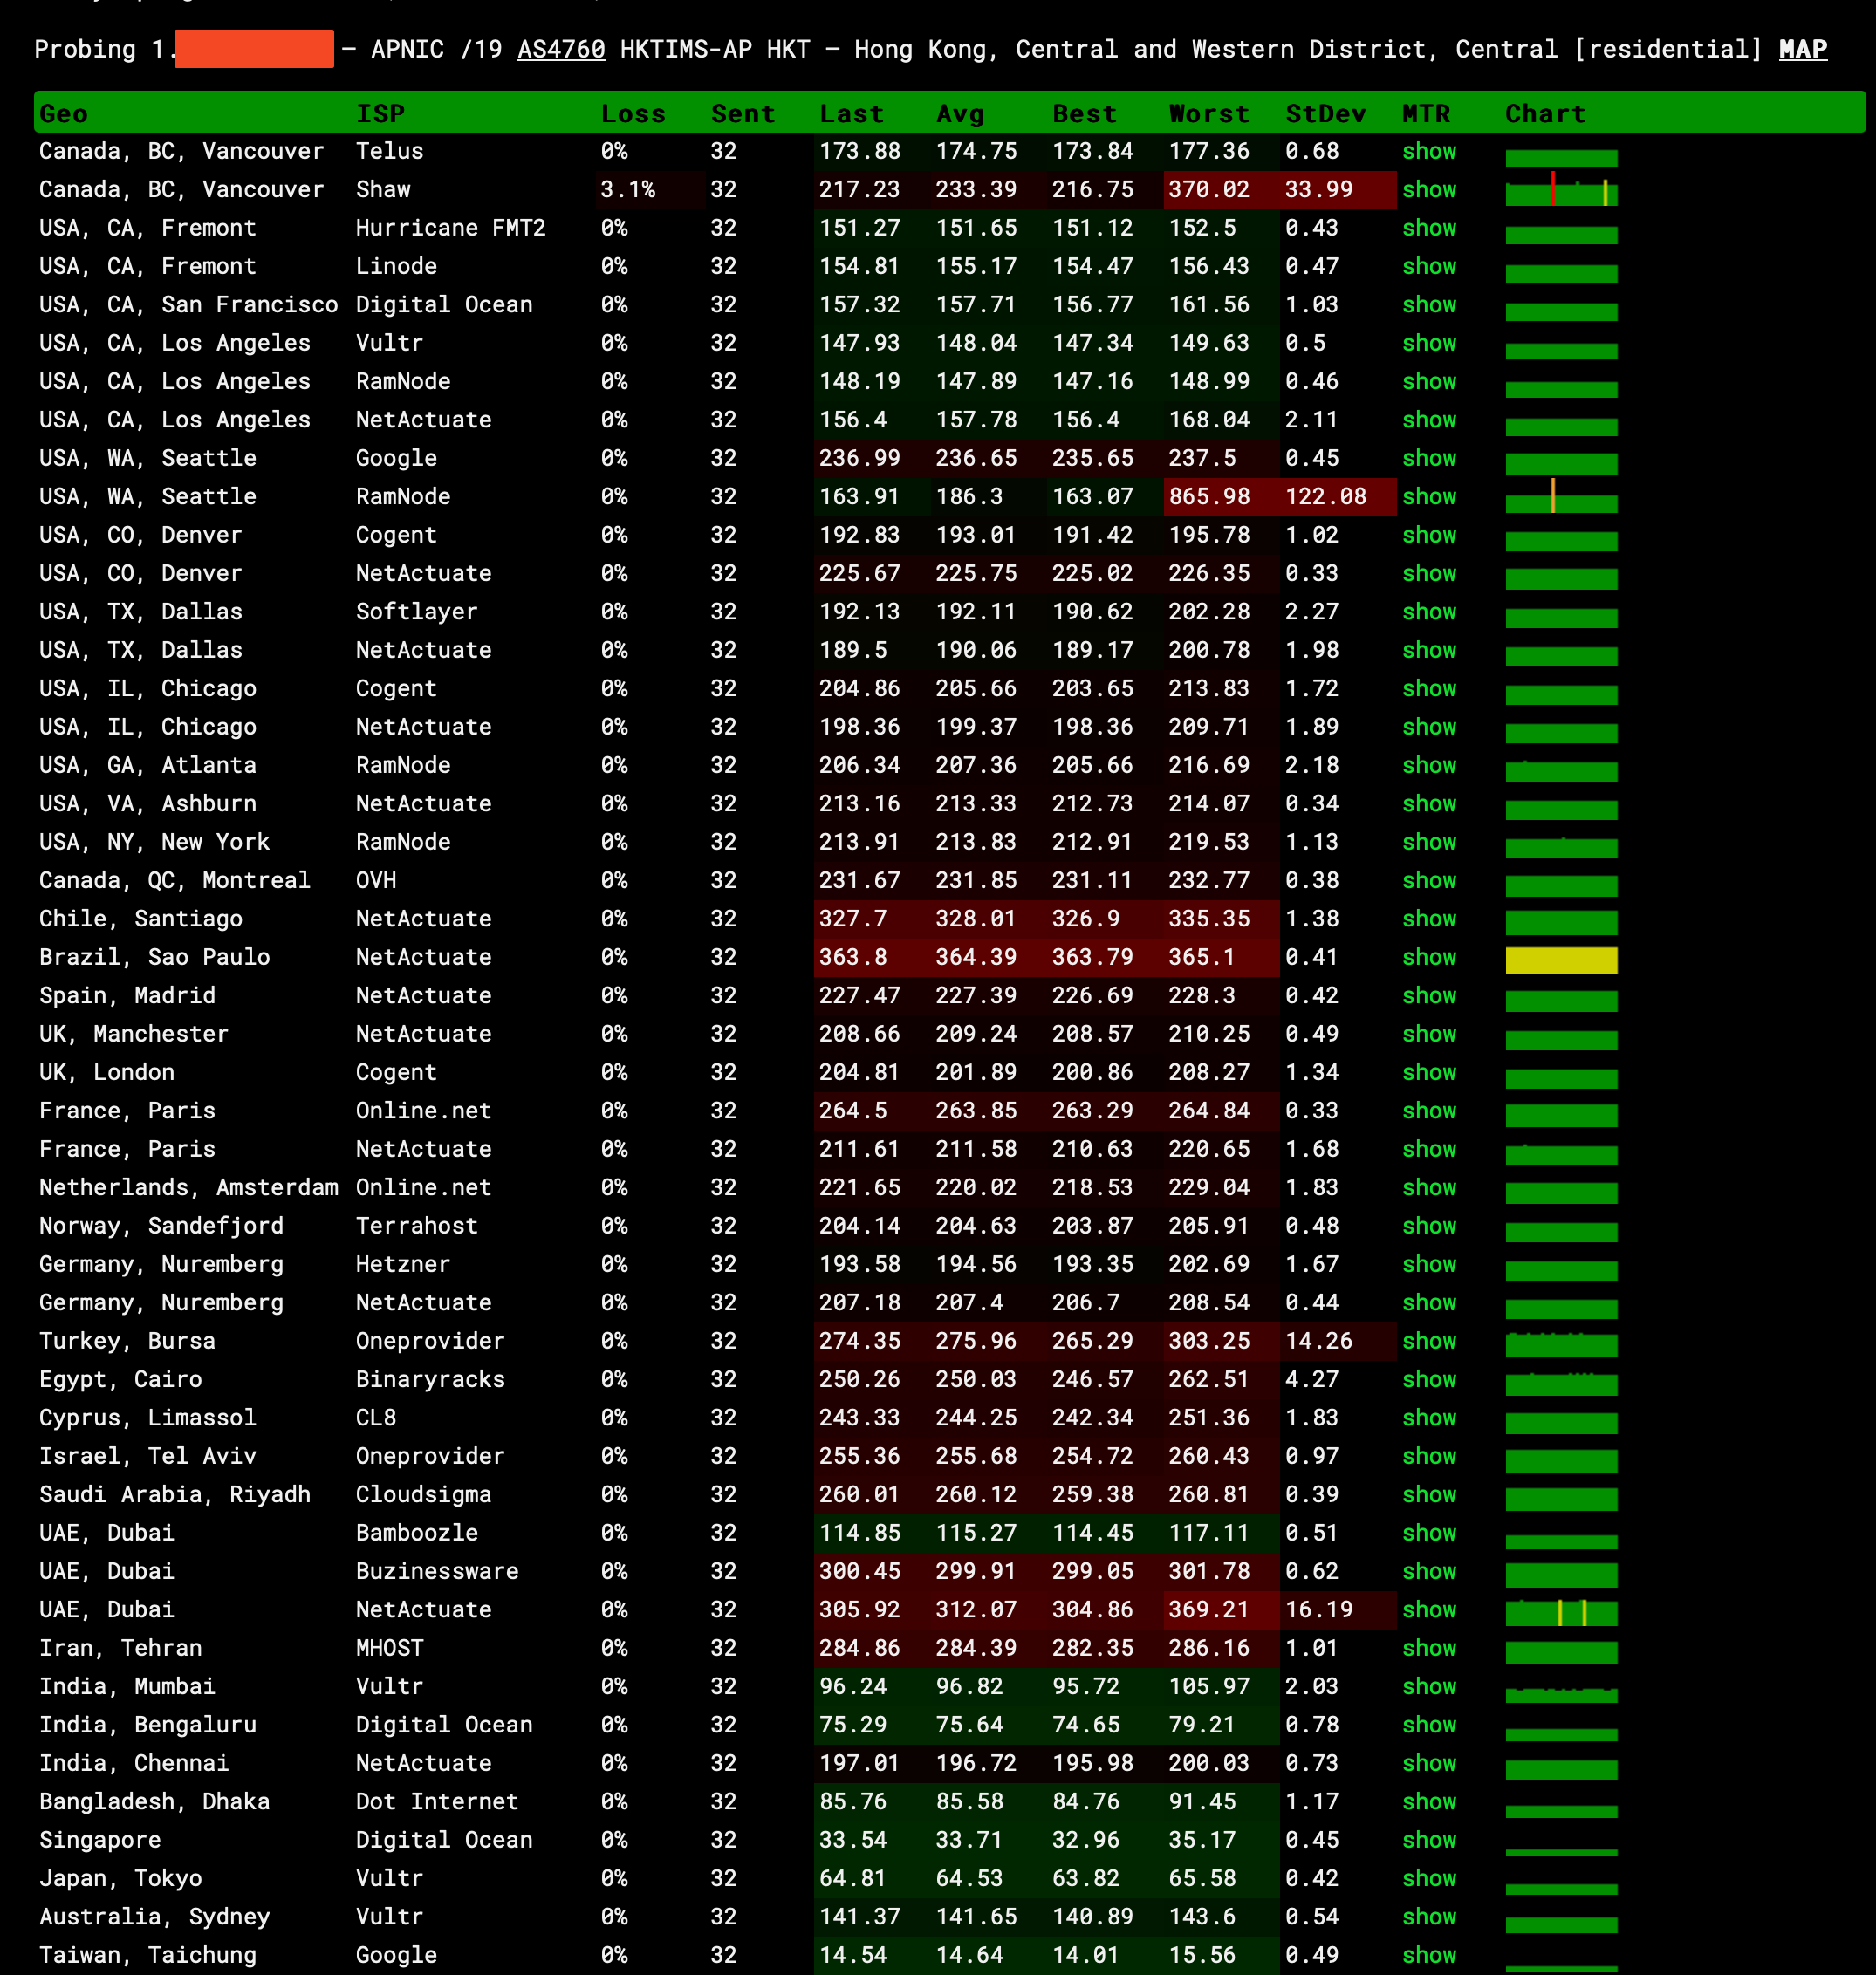Screen dimensions: 1876x1975
Task: Show MTR for Turkey Bursa row
Action: tap(1429, 1340)
